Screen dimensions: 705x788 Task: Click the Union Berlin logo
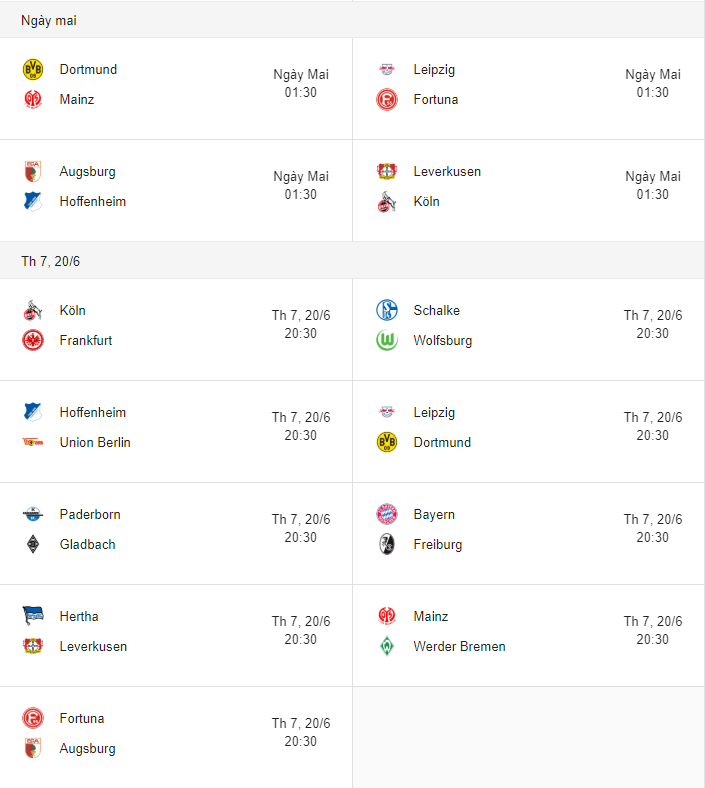click(33, 442)
